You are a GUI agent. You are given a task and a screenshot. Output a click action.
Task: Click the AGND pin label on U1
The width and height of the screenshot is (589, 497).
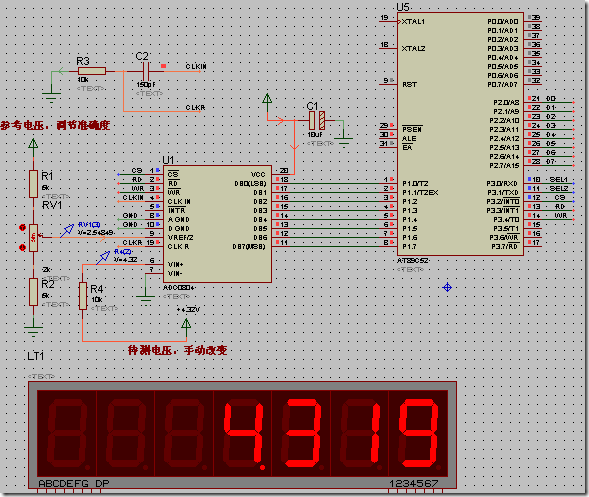[178, 220]
